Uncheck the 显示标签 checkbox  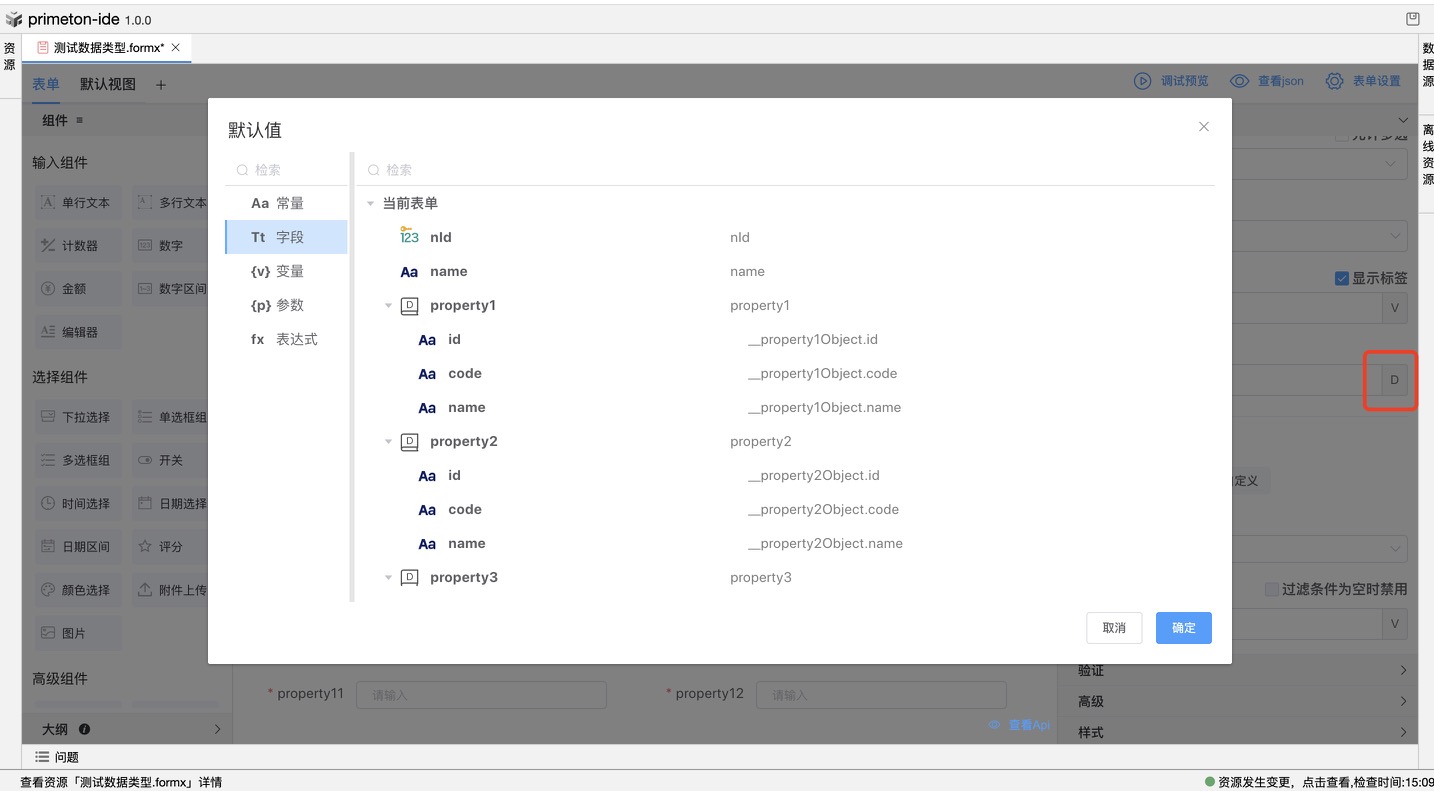[1342, 278]
